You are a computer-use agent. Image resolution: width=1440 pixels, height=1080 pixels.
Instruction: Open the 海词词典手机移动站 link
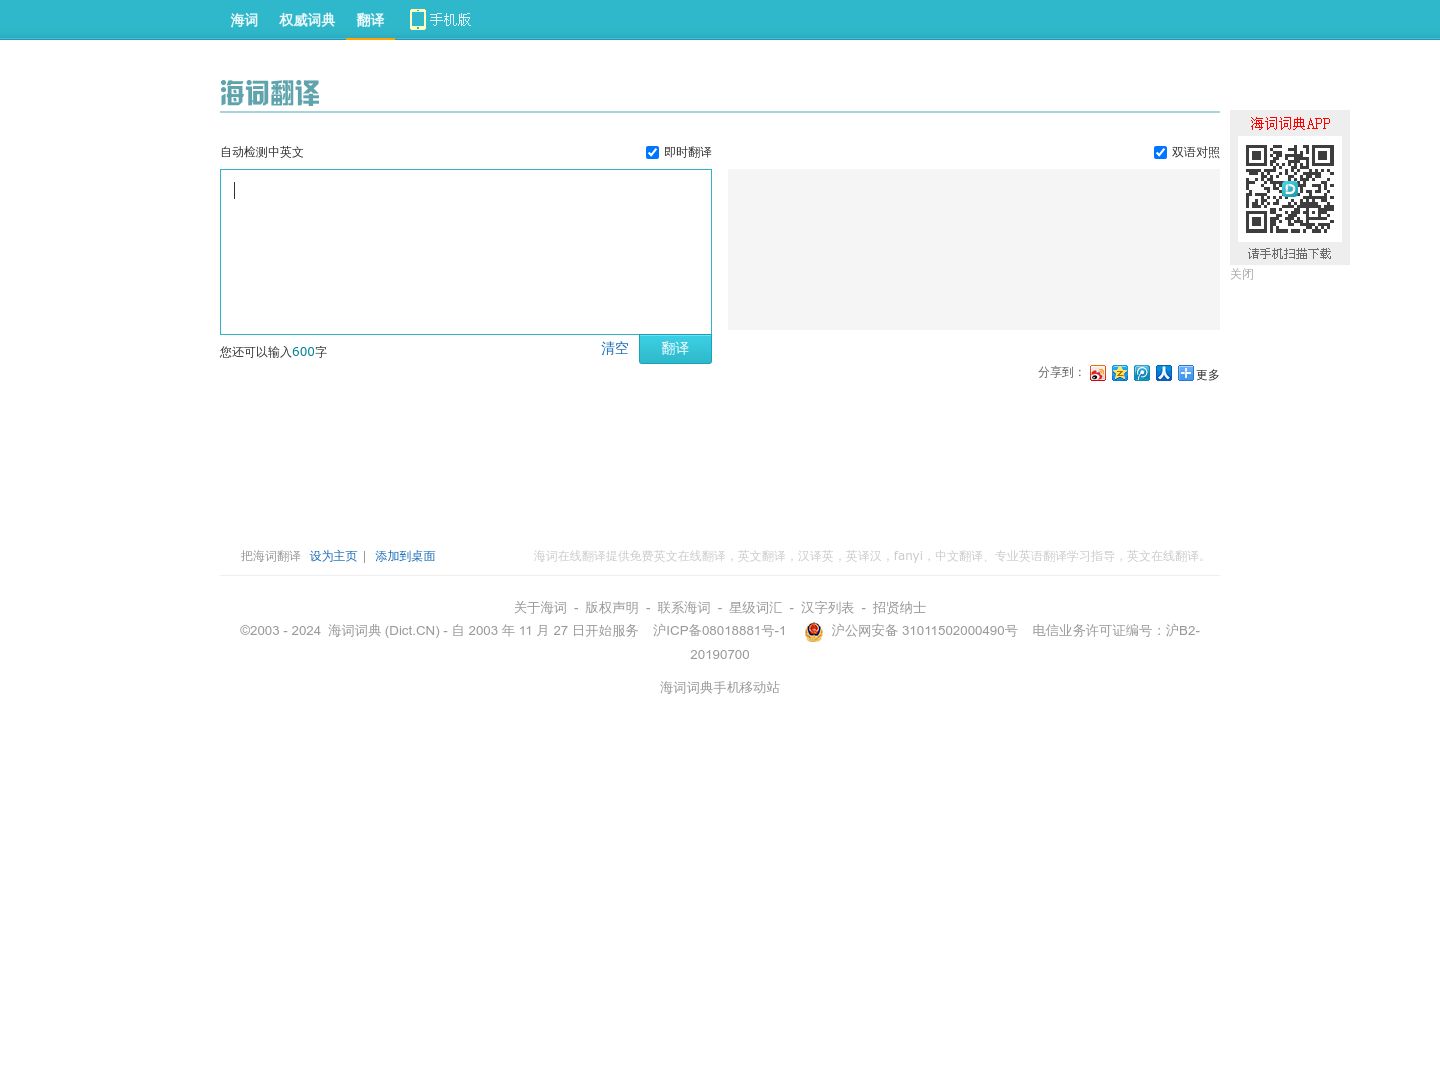tap(720, 688)
